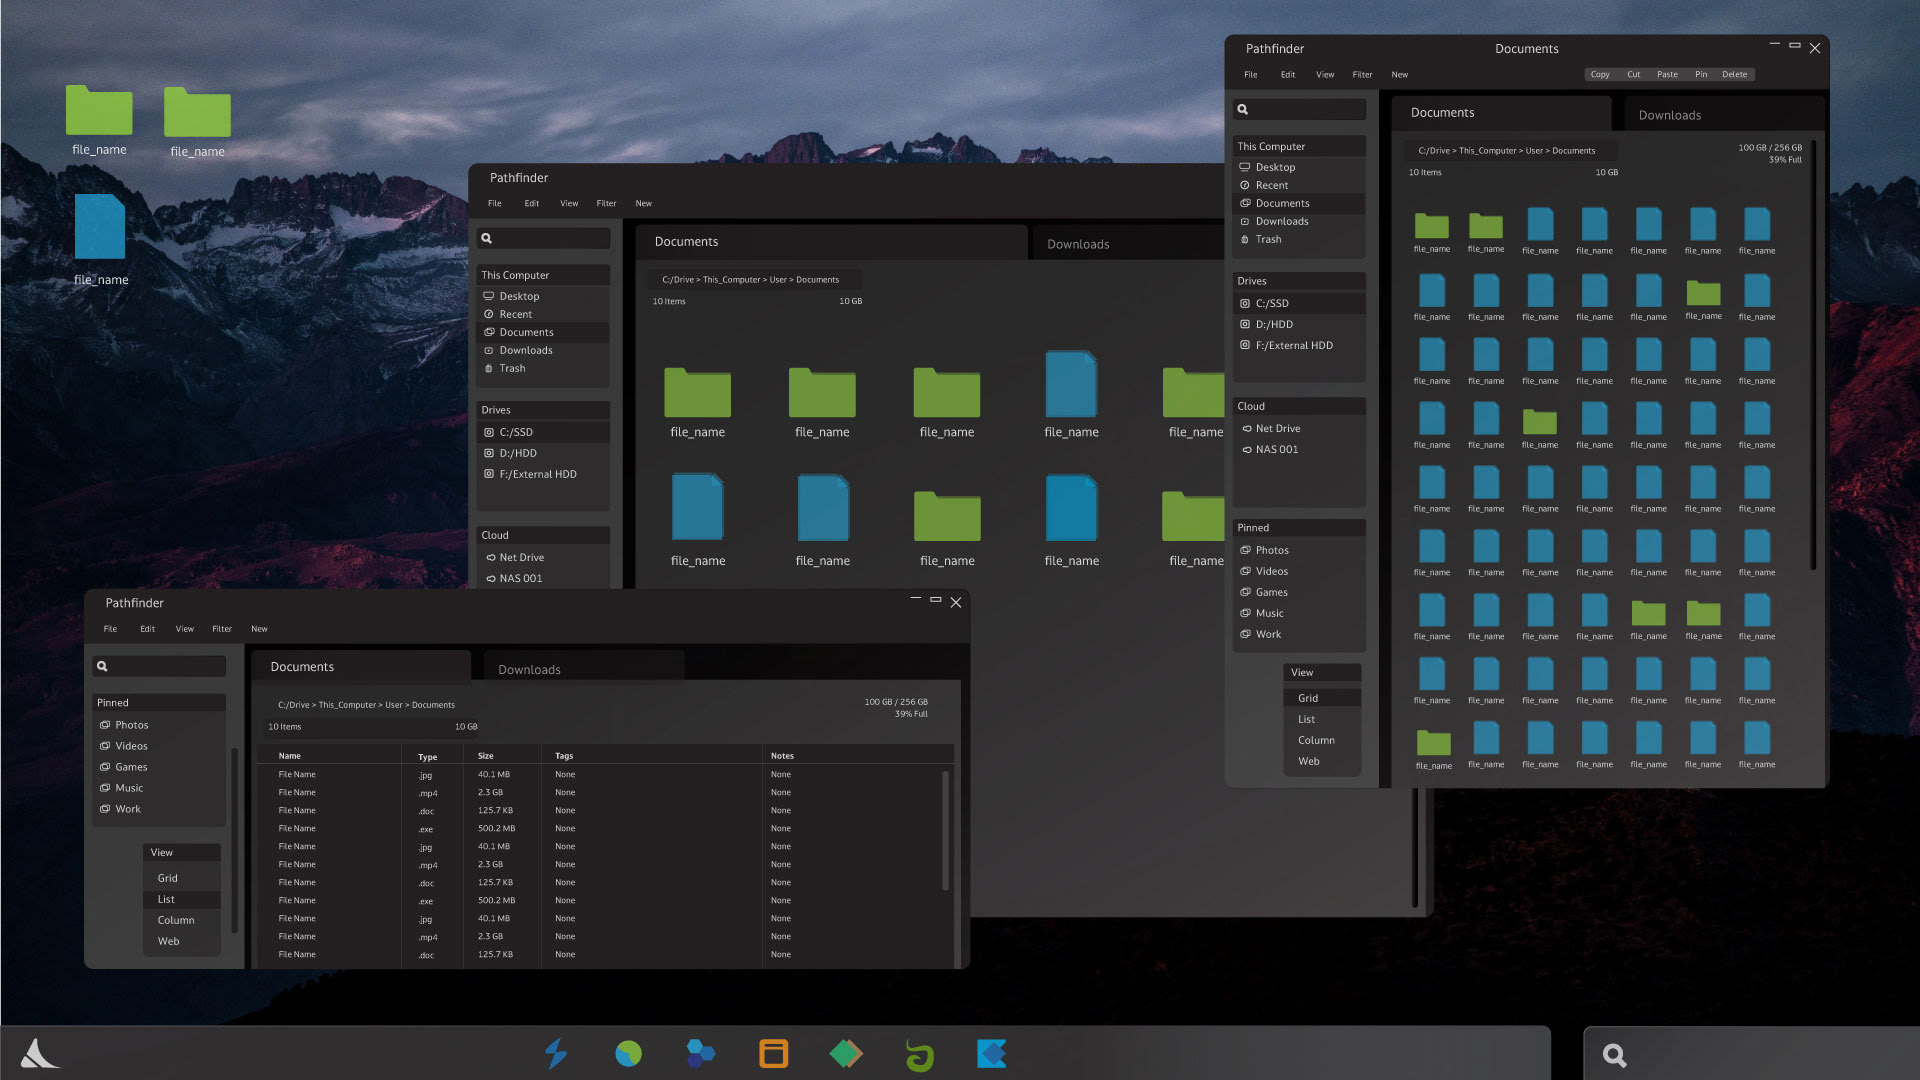The height and width of the screenshot is (1080, 1920).
Task: Launch the orange window app in the dock
Action: 773,1053
